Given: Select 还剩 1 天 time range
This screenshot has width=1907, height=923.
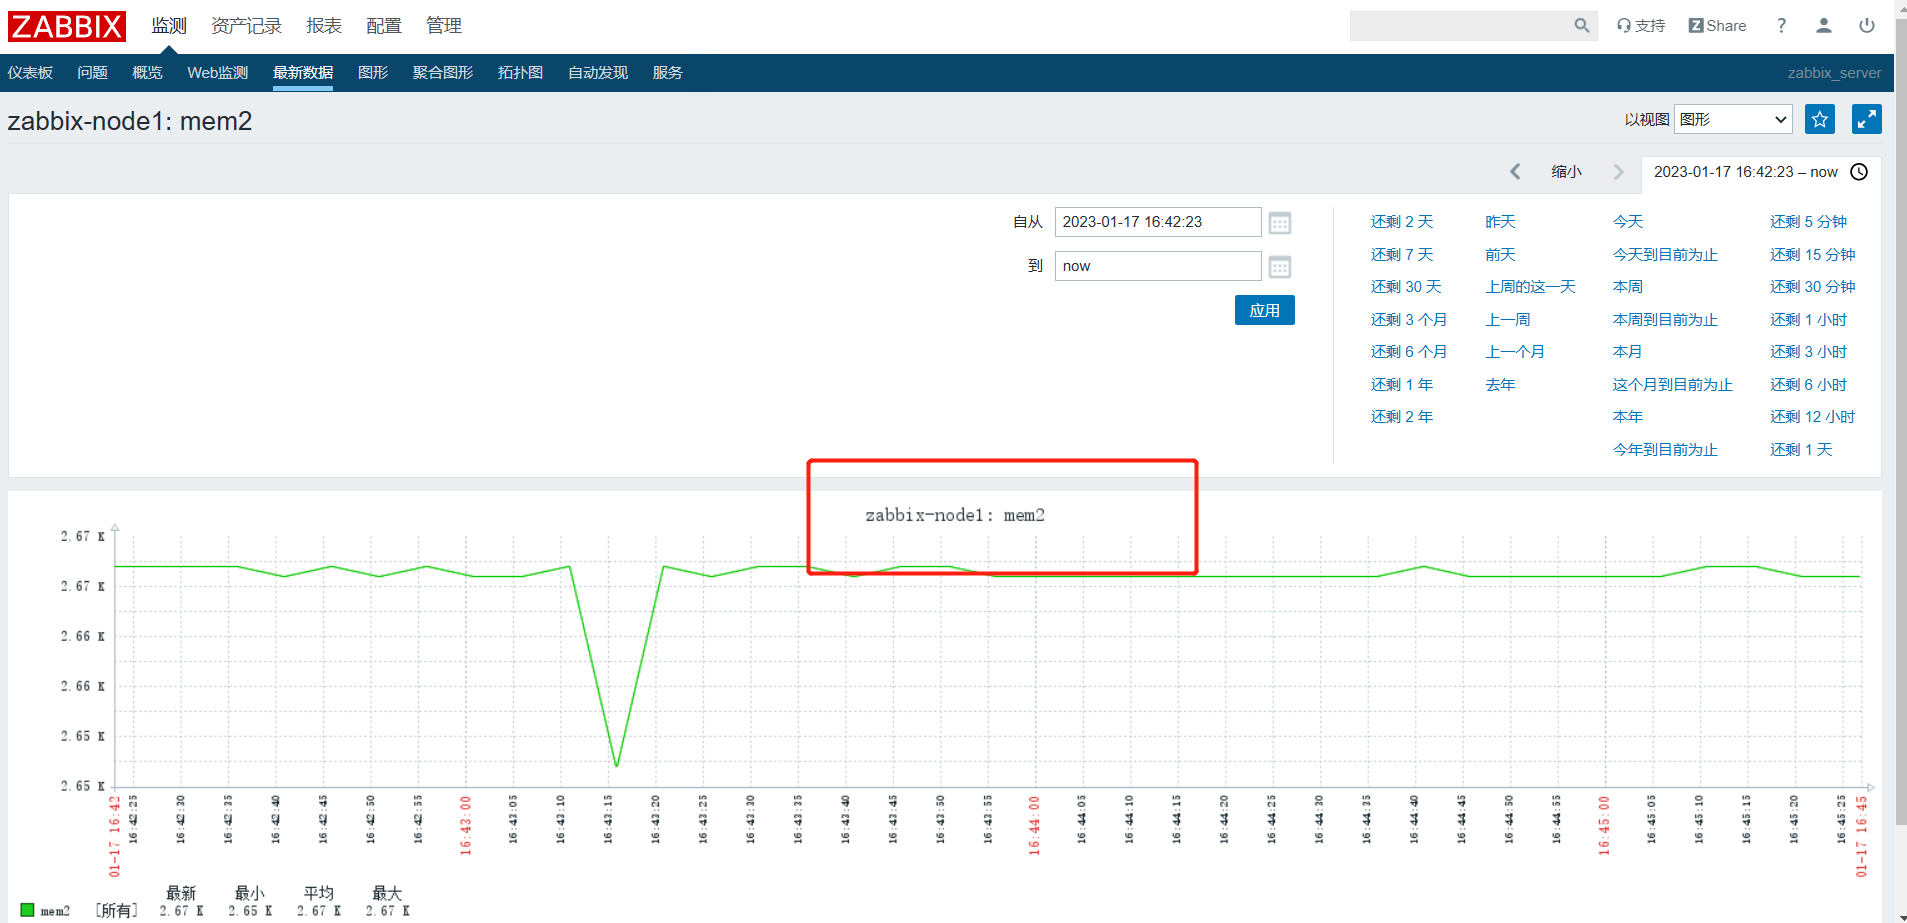Looking at the screenshot, I should tap(1802, 450).
